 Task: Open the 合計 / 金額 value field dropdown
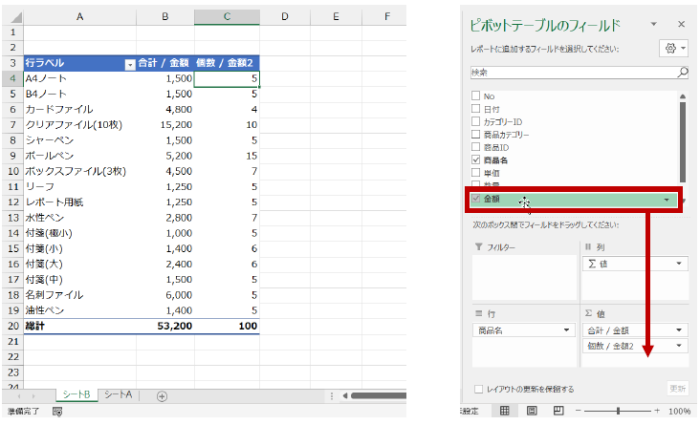pyautogui.click(x=681, y=329)
